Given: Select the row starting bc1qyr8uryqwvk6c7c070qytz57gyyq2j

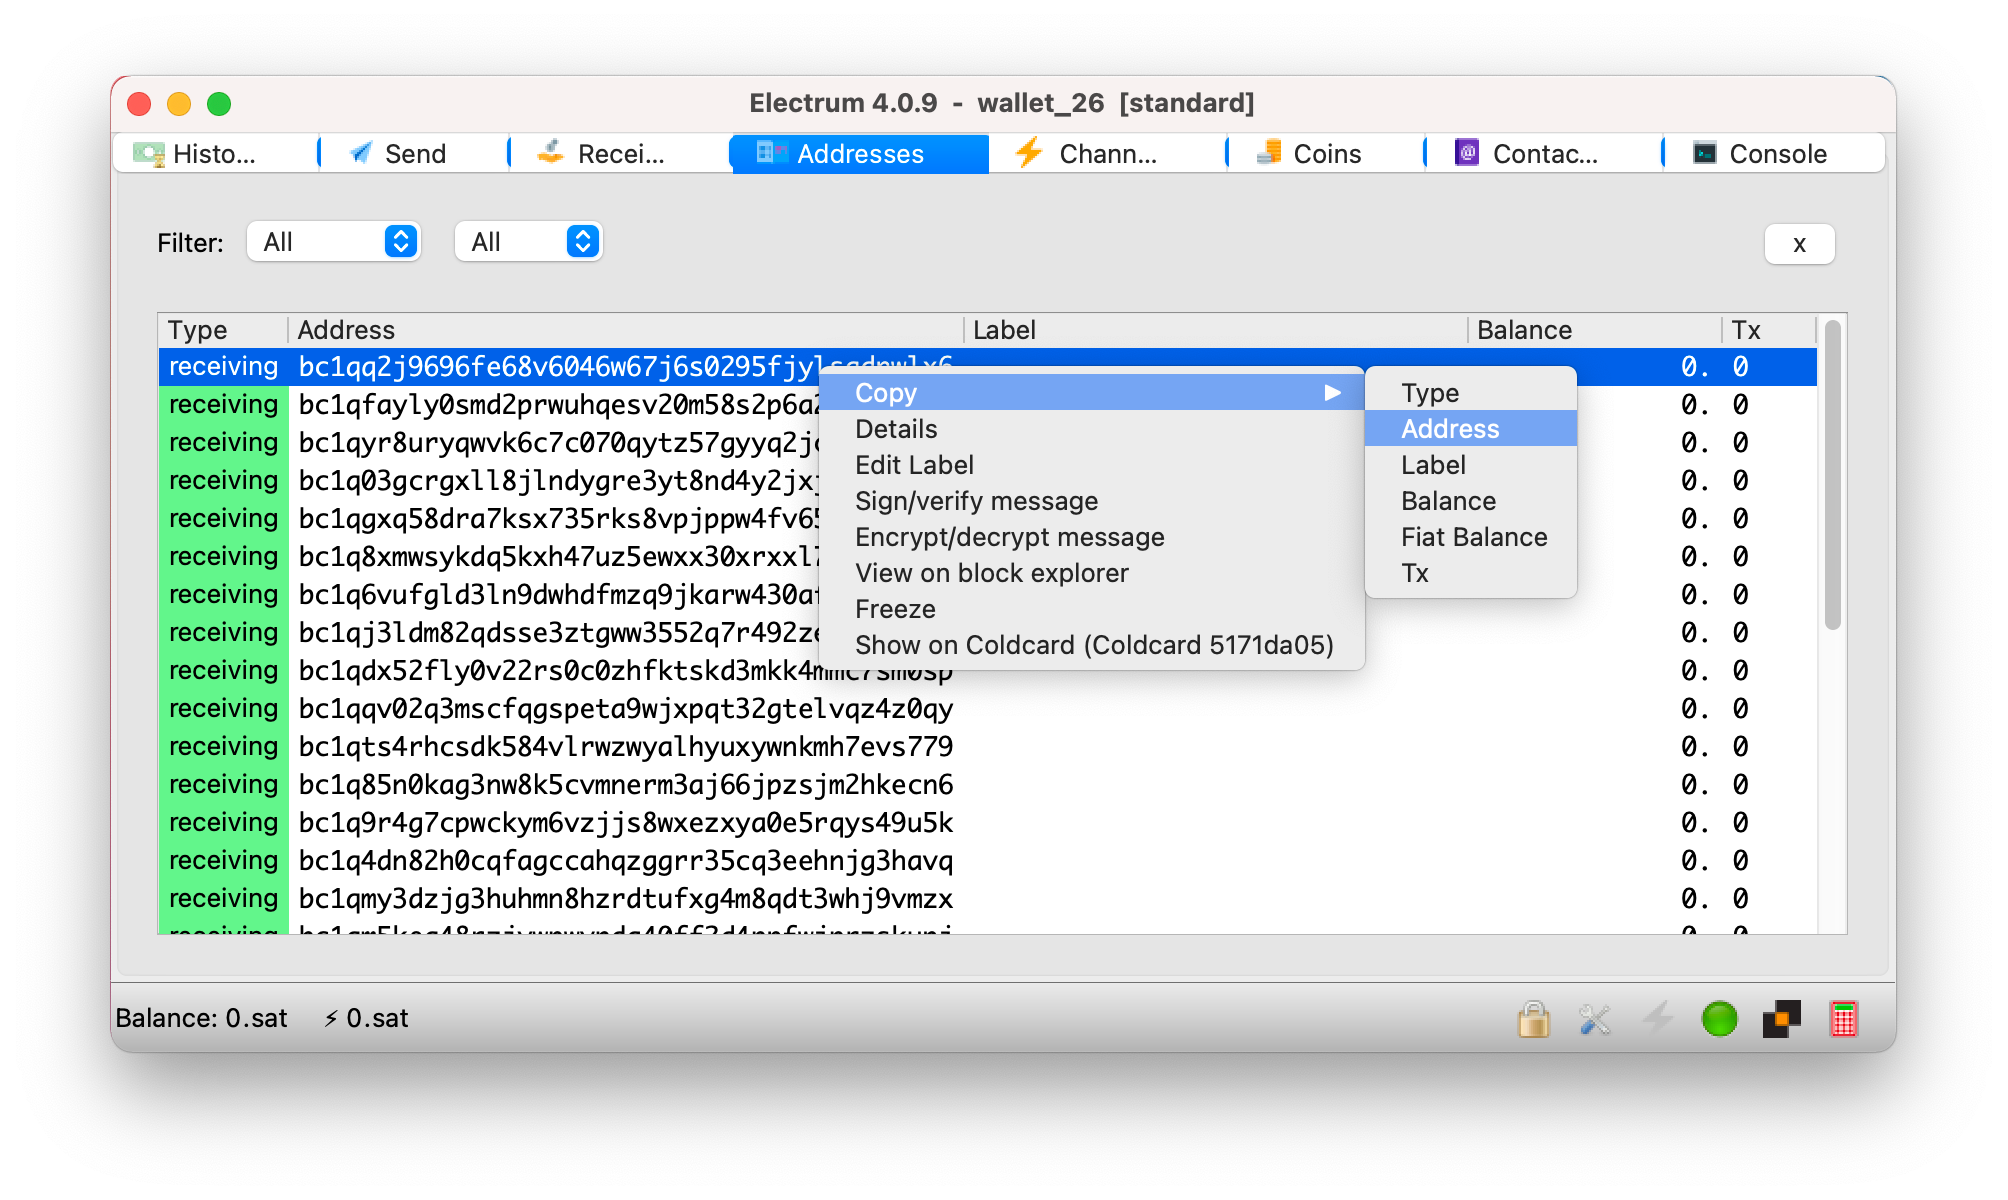Looking at the screenshot, I should click(x=558, y=442).
